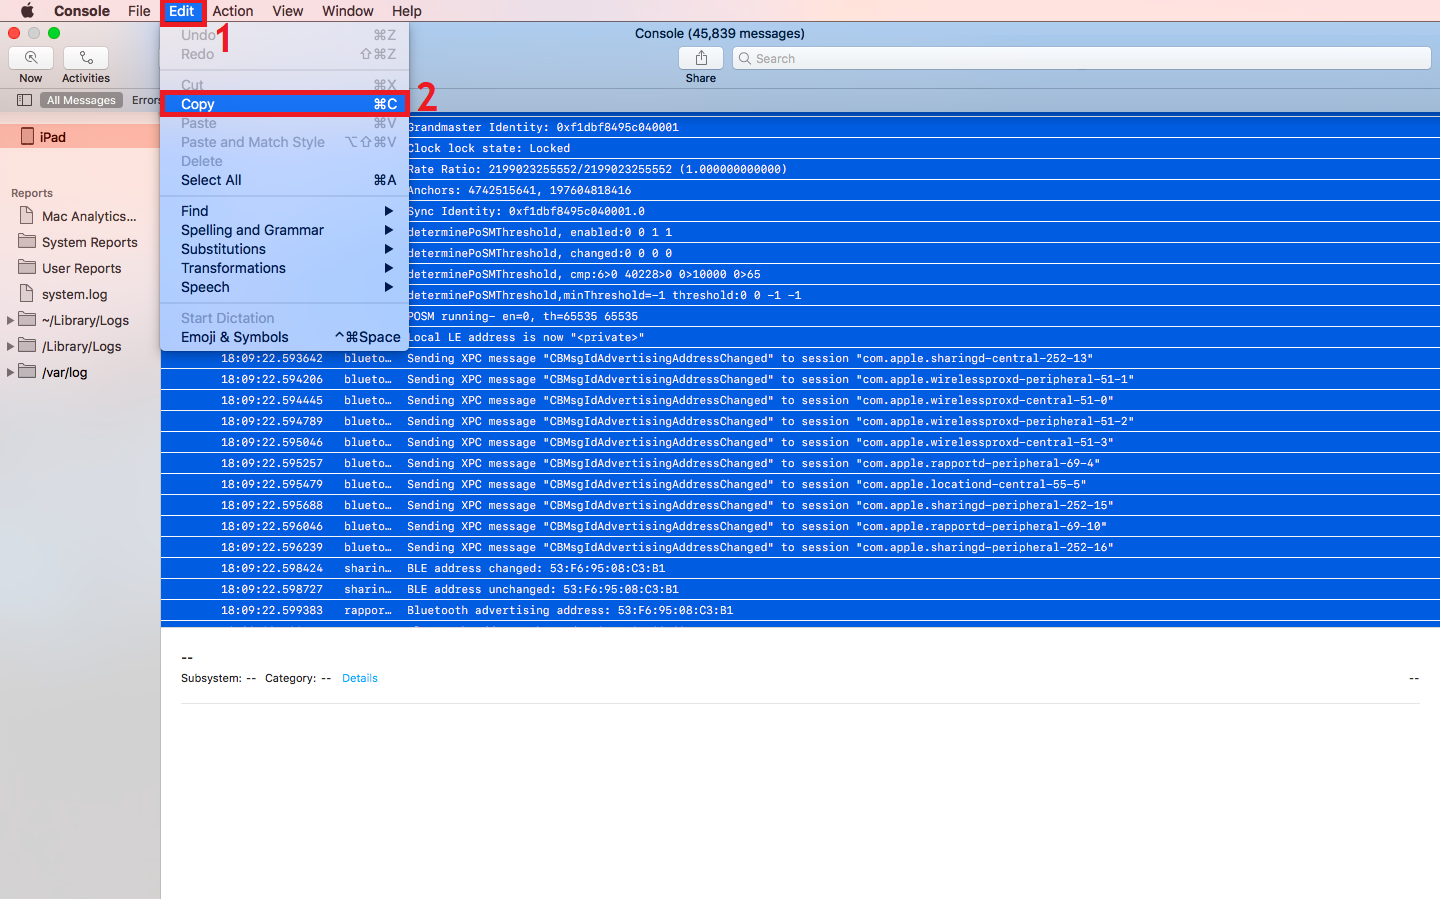Select the 'POSM running' log row
Screen dimensions: 1440x899
click(924, 316)
